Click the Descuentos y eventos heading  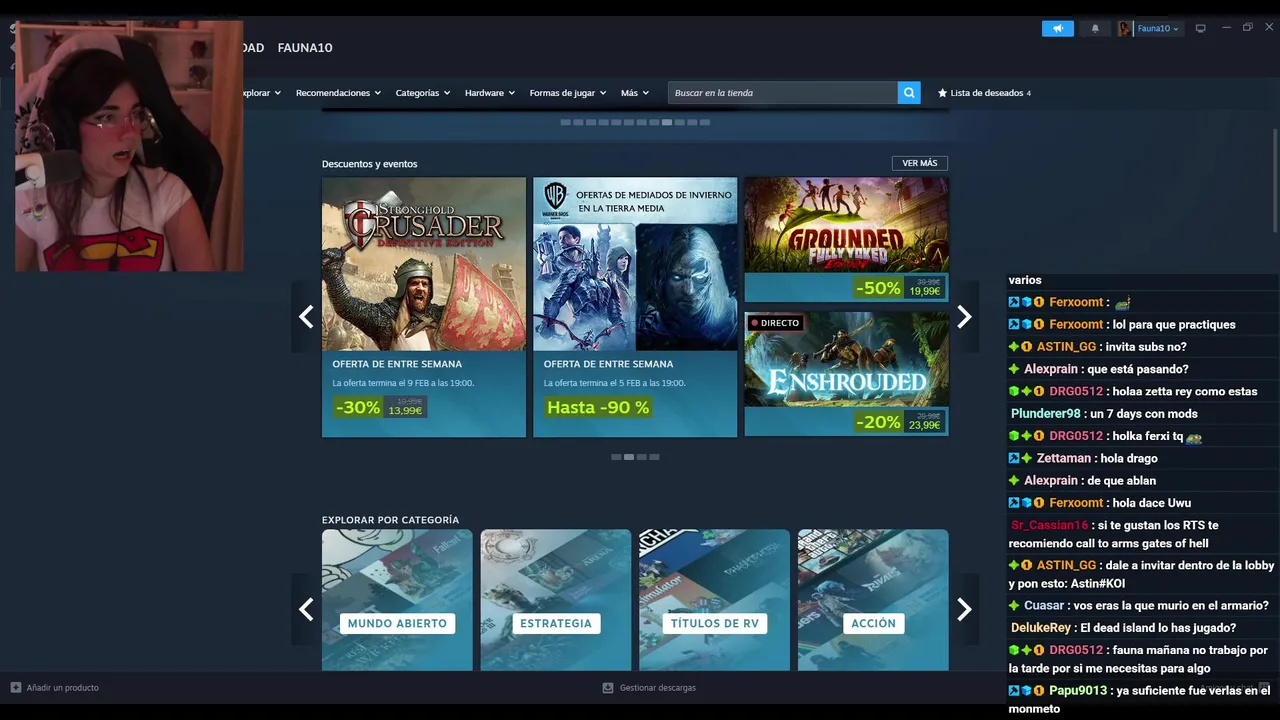click(369, 164)
